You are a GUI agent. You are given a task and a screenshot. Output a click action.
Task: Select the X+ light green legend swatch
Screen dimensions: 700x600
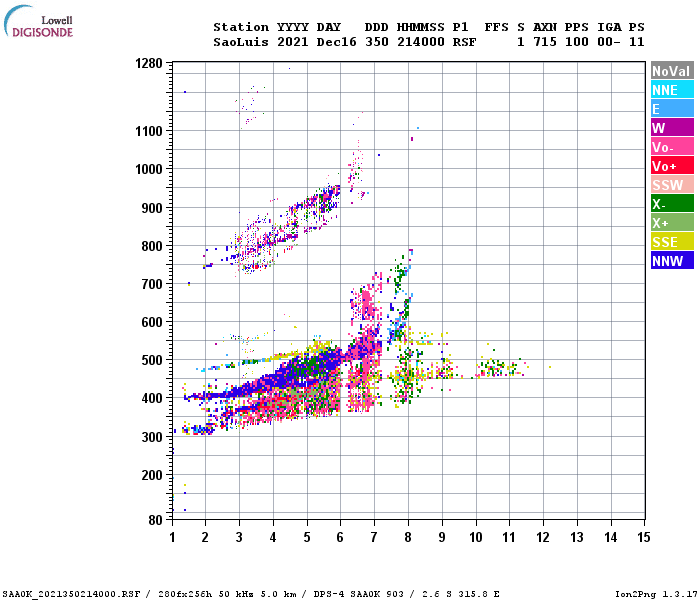coord(672,223)
